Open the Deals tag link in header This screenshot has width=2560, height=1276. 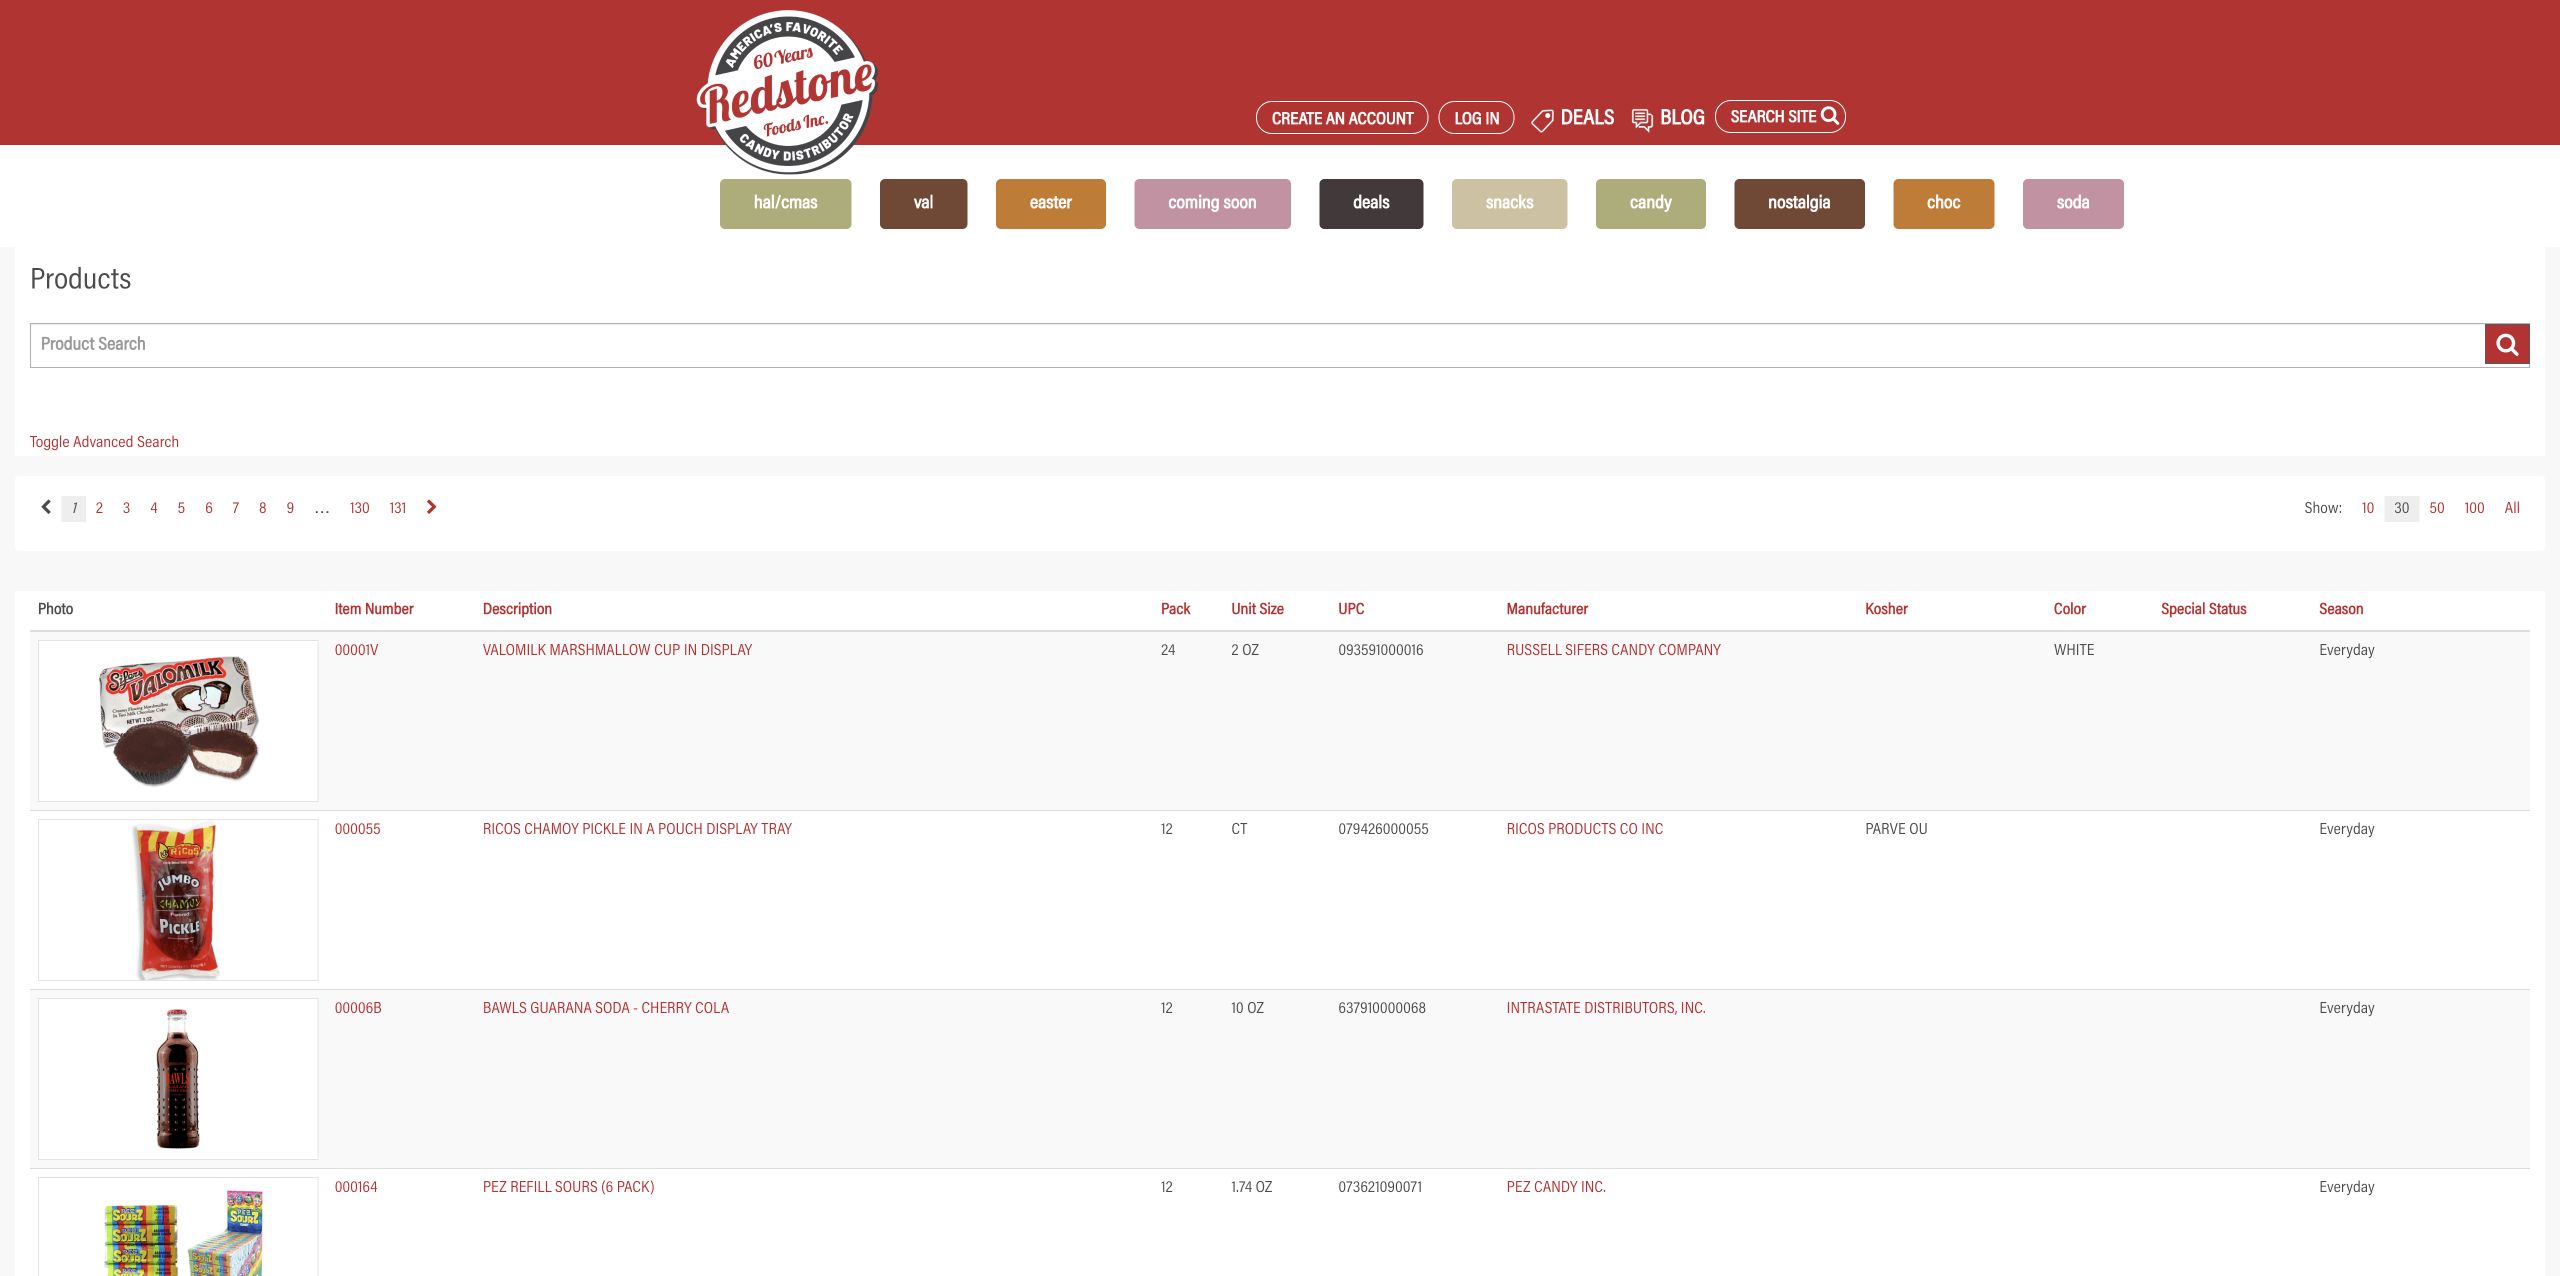pyautogui.click(x=1573, y=118)
